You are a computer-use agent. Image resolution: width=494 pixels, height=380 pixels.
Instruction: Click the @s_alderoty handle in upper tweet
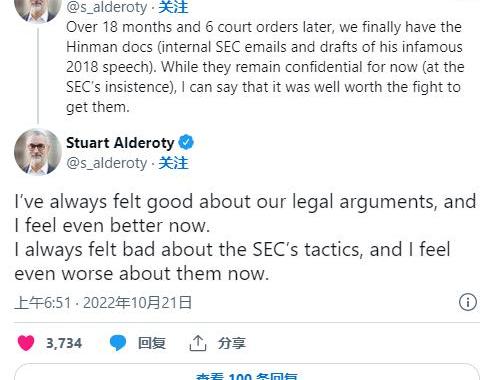click(107, 7)
